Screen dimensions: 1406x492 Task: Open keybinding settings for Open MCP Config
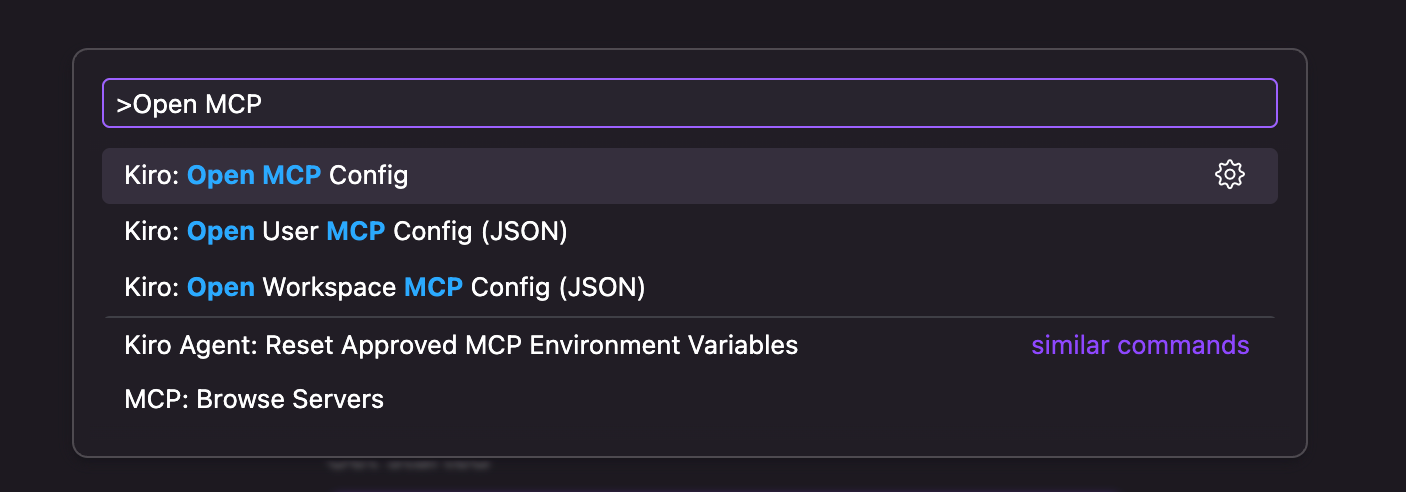click(x=1229, y=175)
